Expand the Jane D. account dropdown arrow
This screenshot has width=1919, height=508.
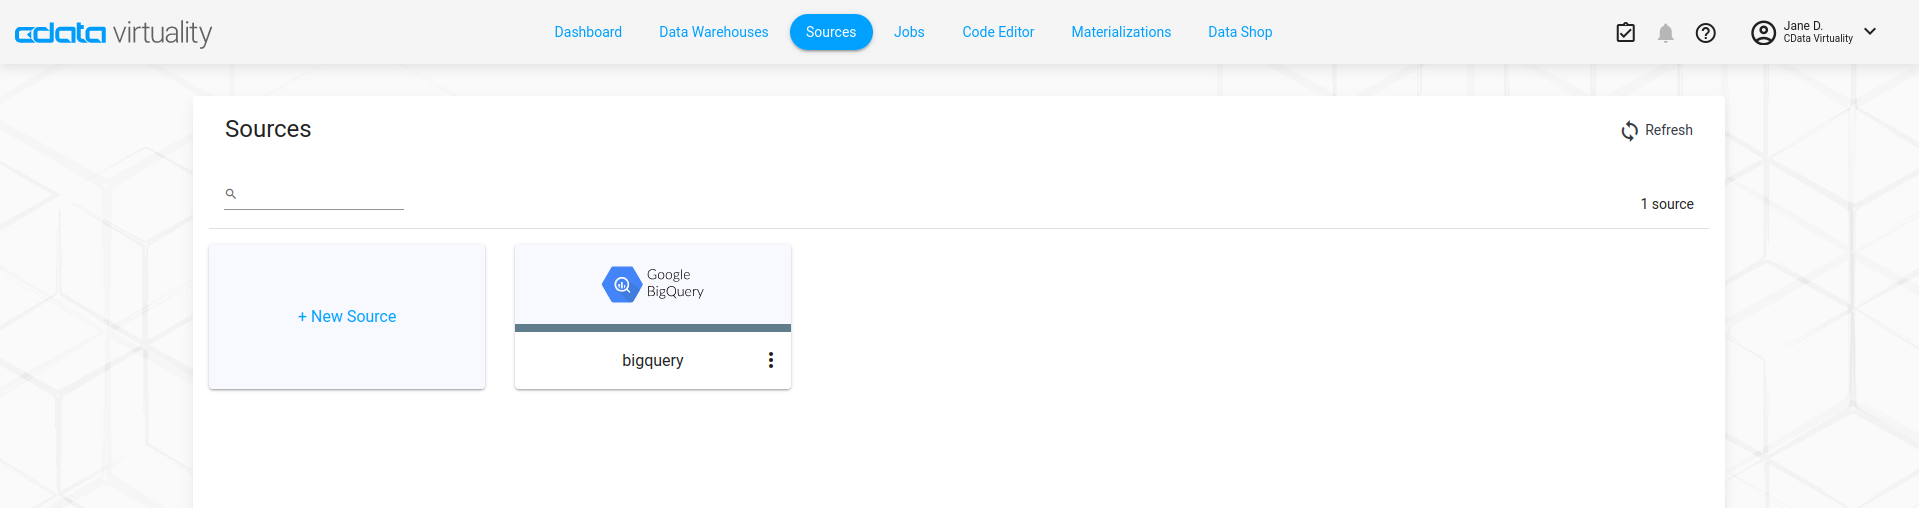(1869, 32)
